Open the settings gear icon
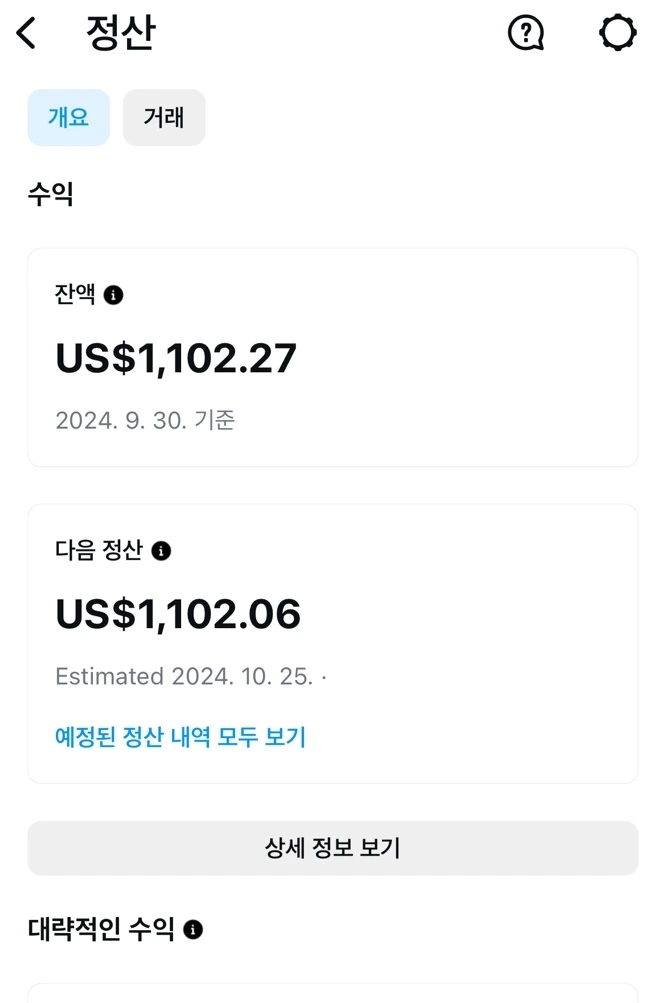This screenshot has height=1003, width=666. click(x=616, y=32)
